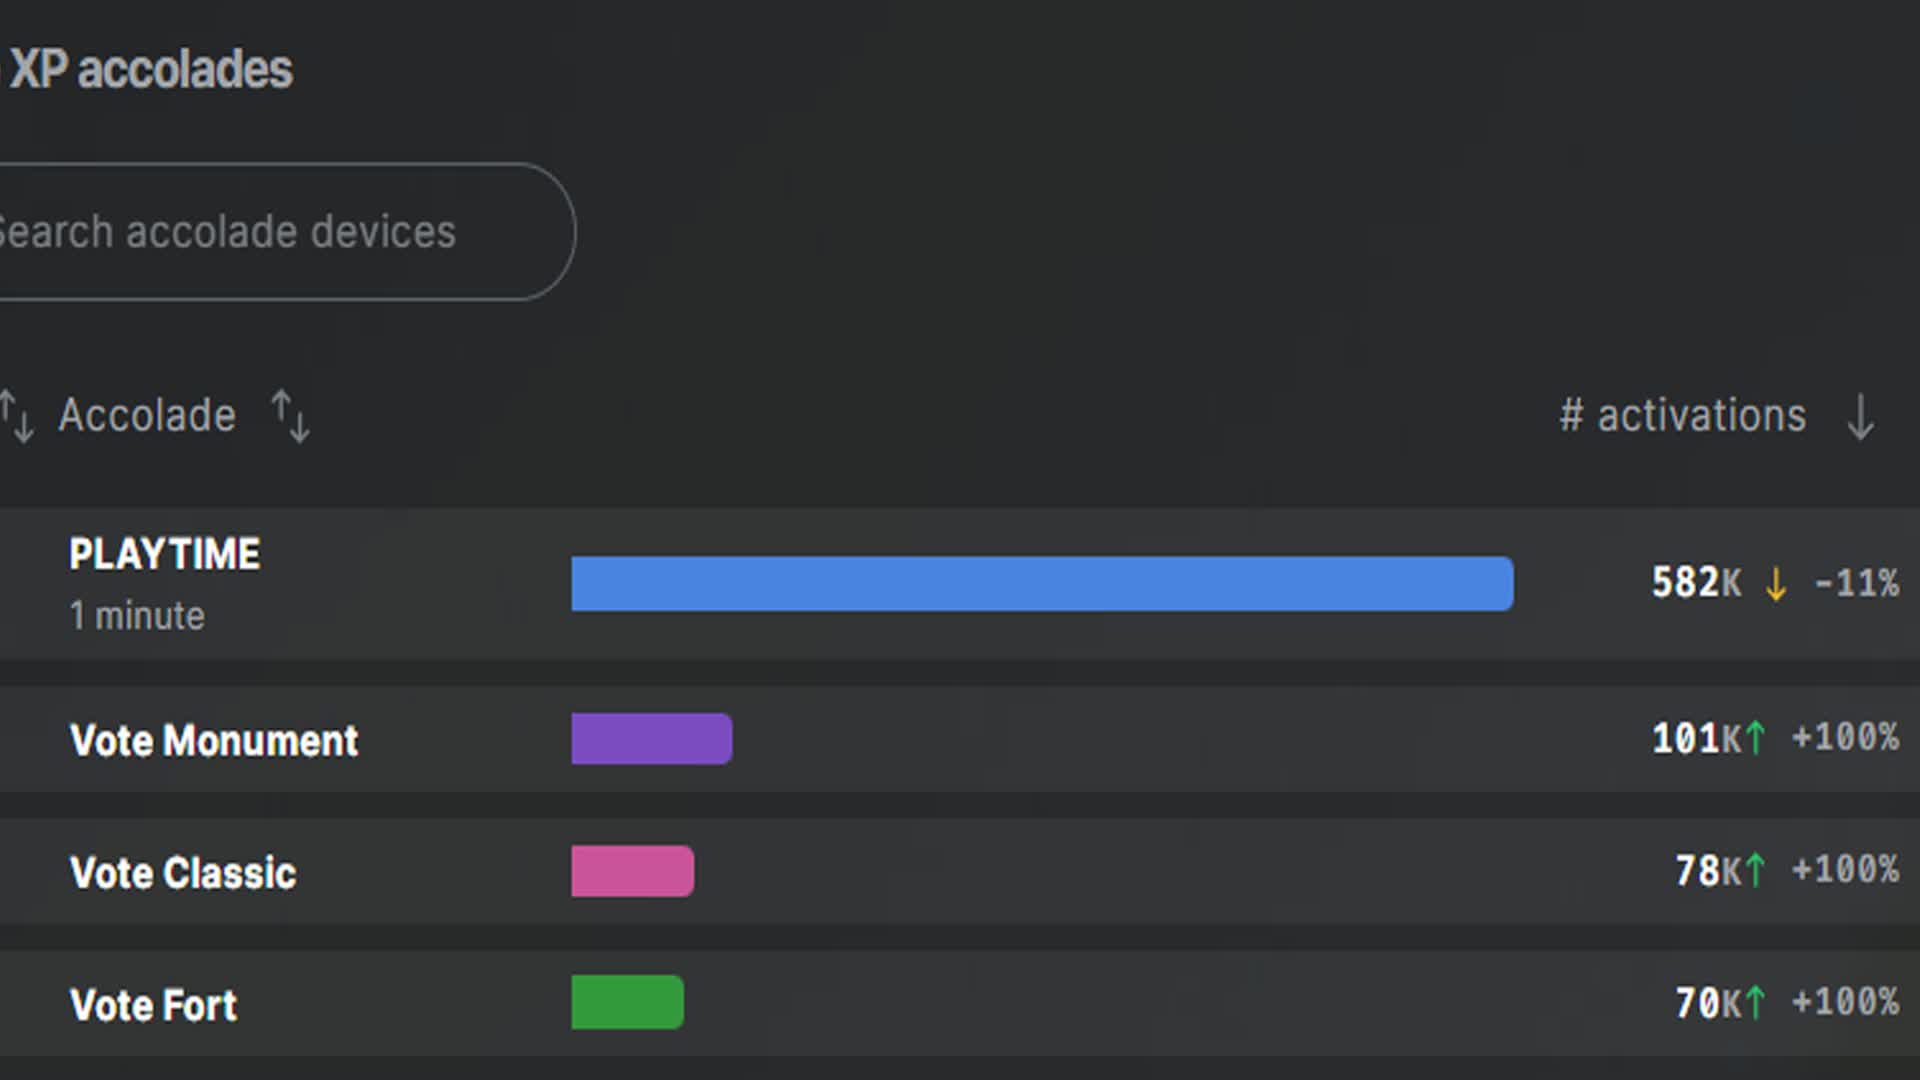Click the purple Vote Monument bar
1920x1080 pixels.
[x=652, y=739]
